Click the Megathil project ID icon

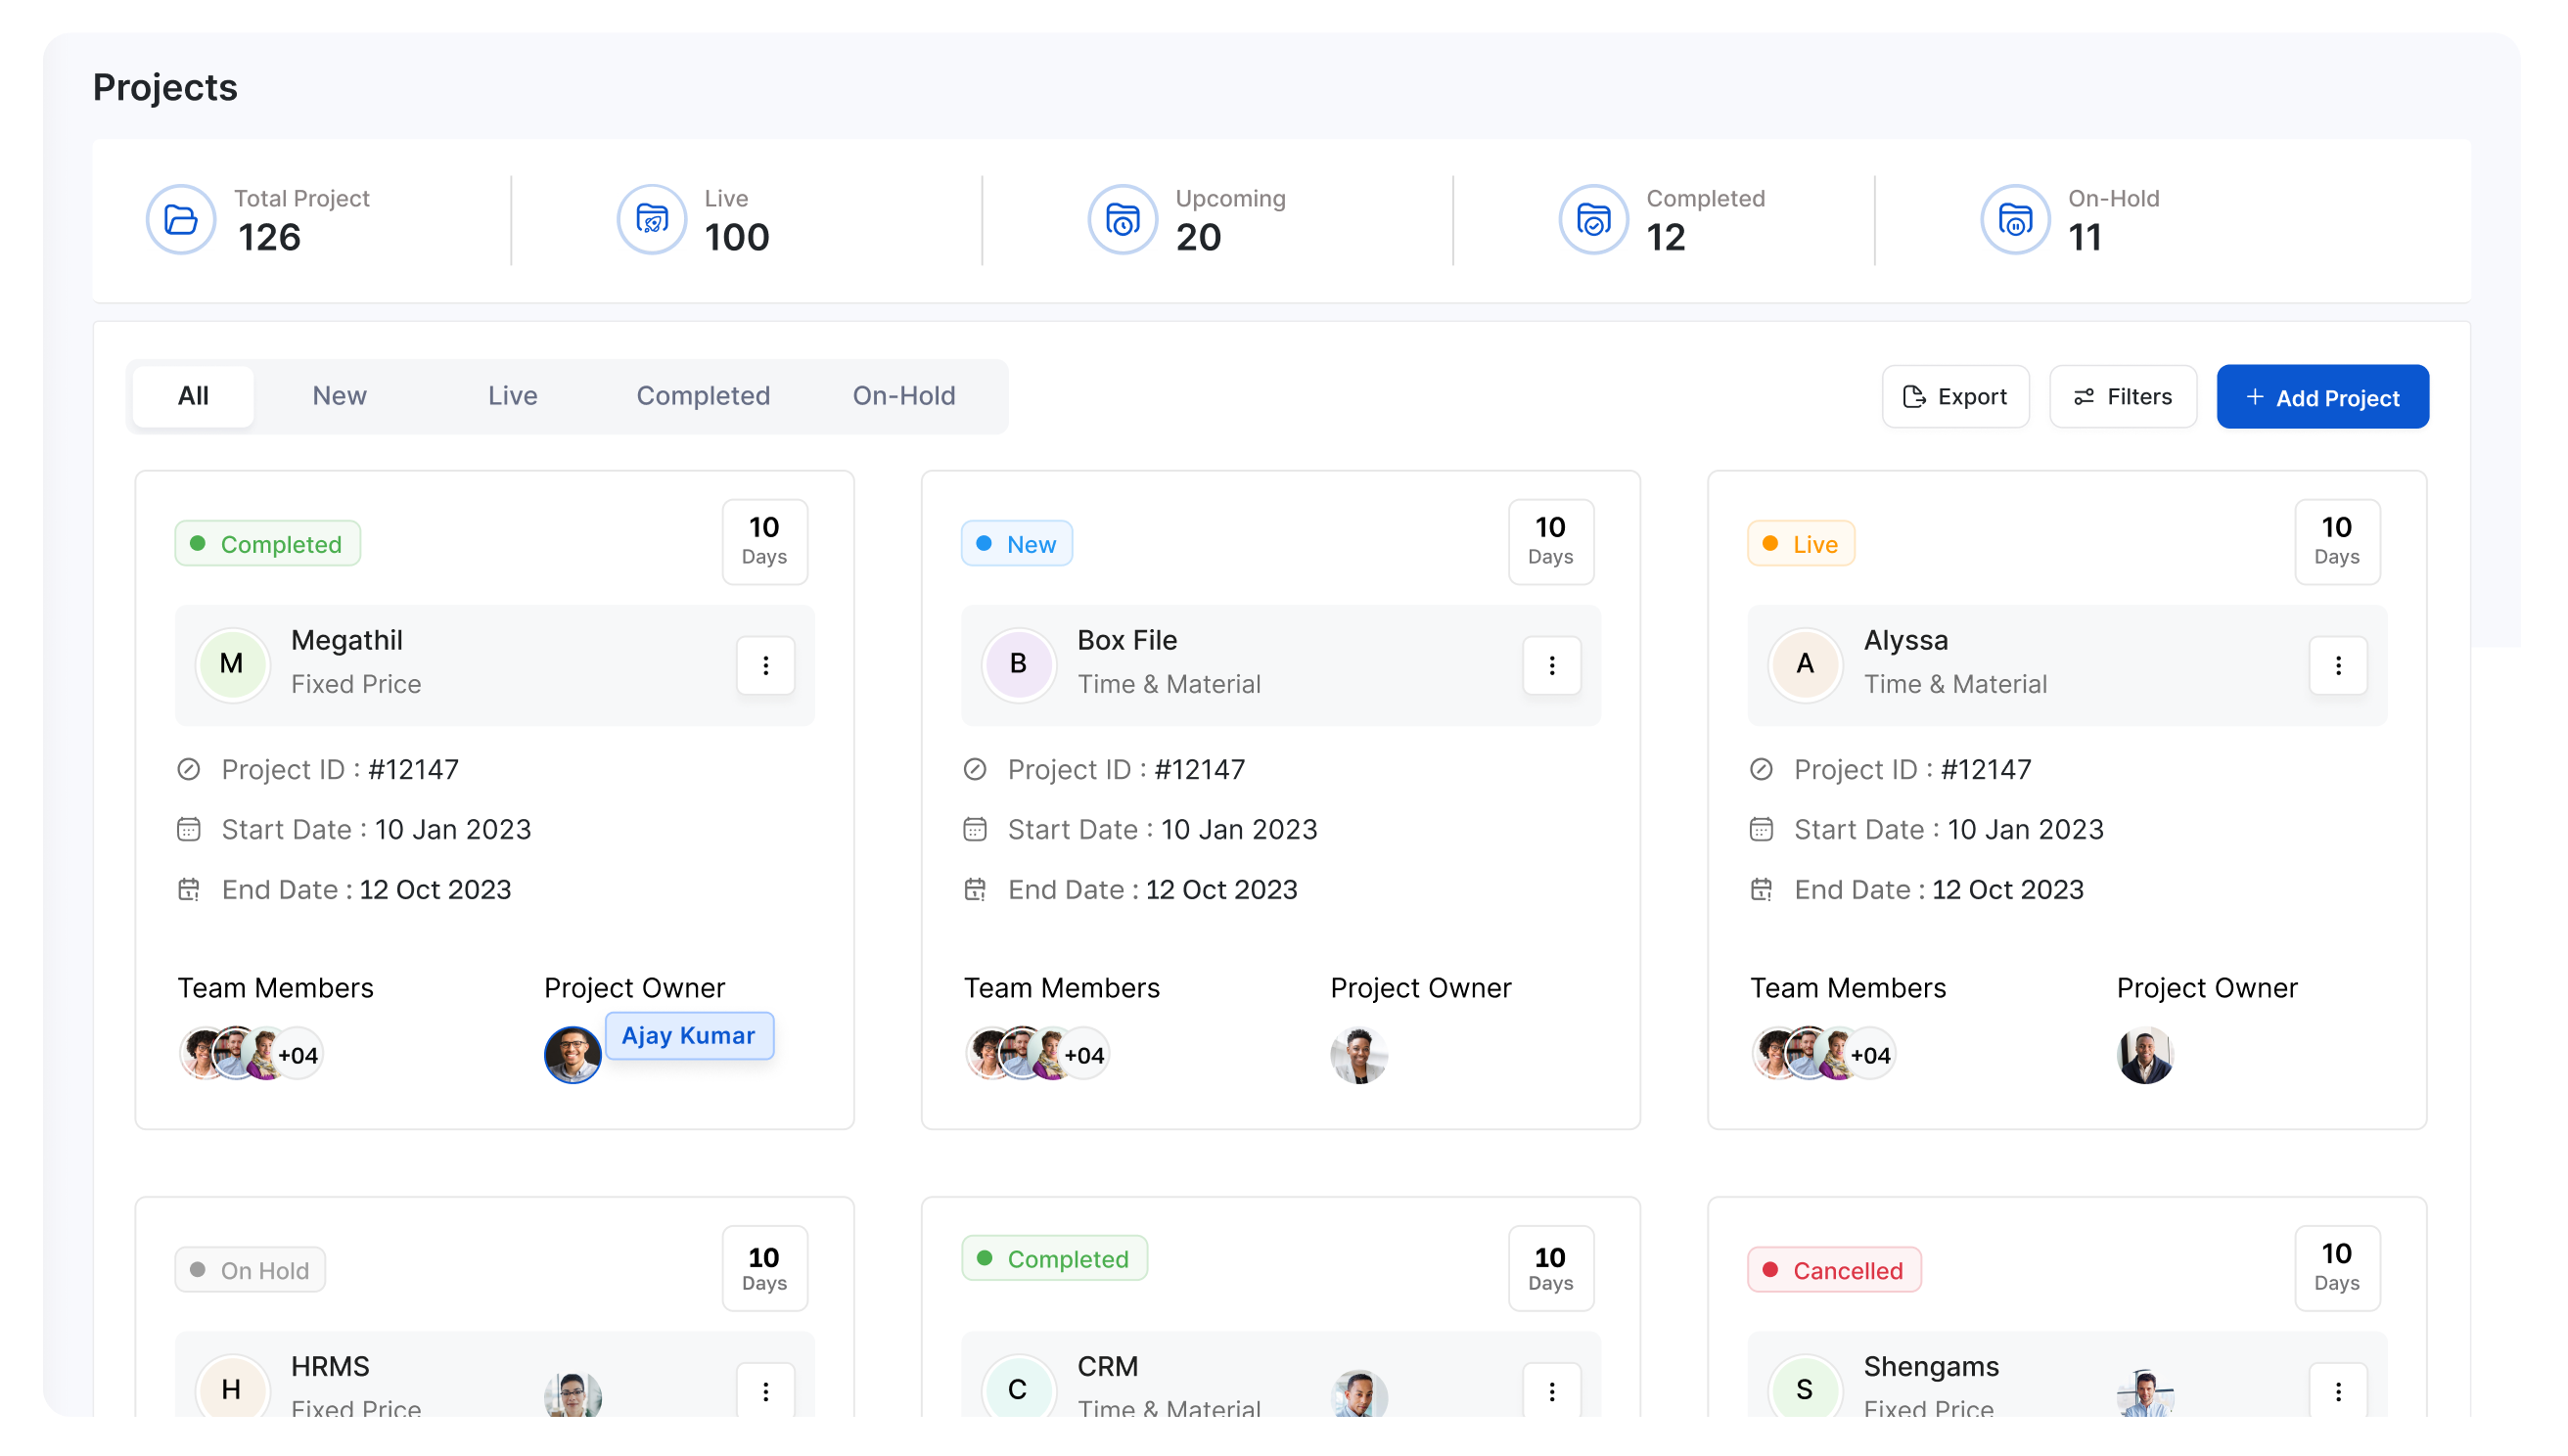(x=189, y=769)
